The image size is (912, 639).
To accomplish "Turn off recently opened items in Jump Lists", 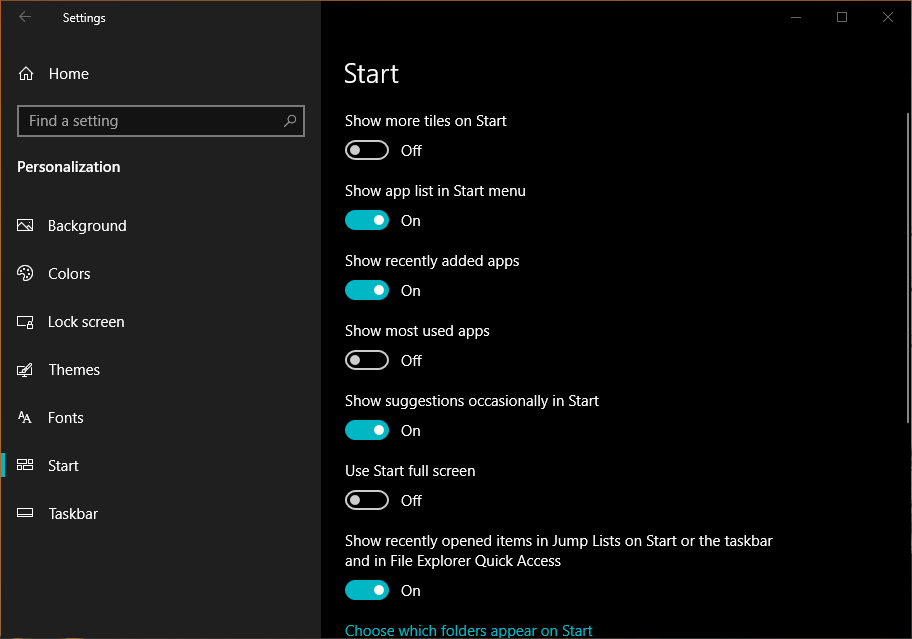I will (366, 591).
